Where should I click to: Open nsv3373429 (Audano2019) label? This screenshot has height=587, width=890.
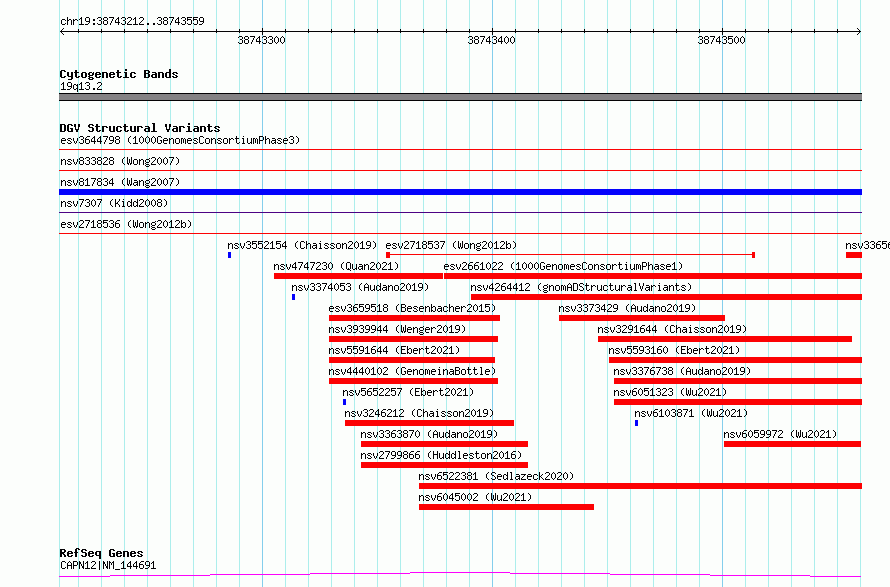[x=627, y=308]
